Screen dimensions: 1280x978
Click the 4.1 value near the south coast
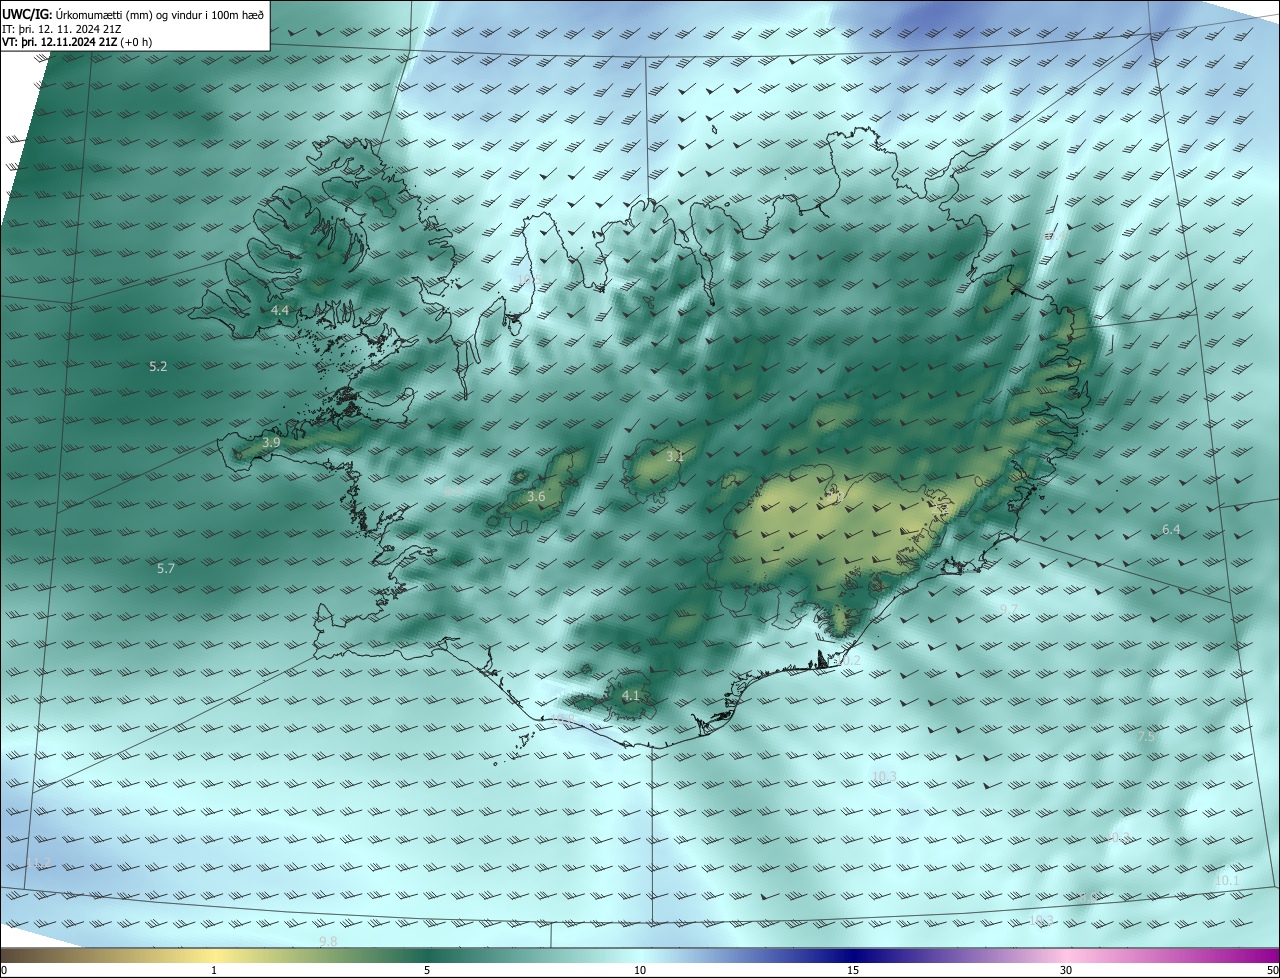pos(630,696)
